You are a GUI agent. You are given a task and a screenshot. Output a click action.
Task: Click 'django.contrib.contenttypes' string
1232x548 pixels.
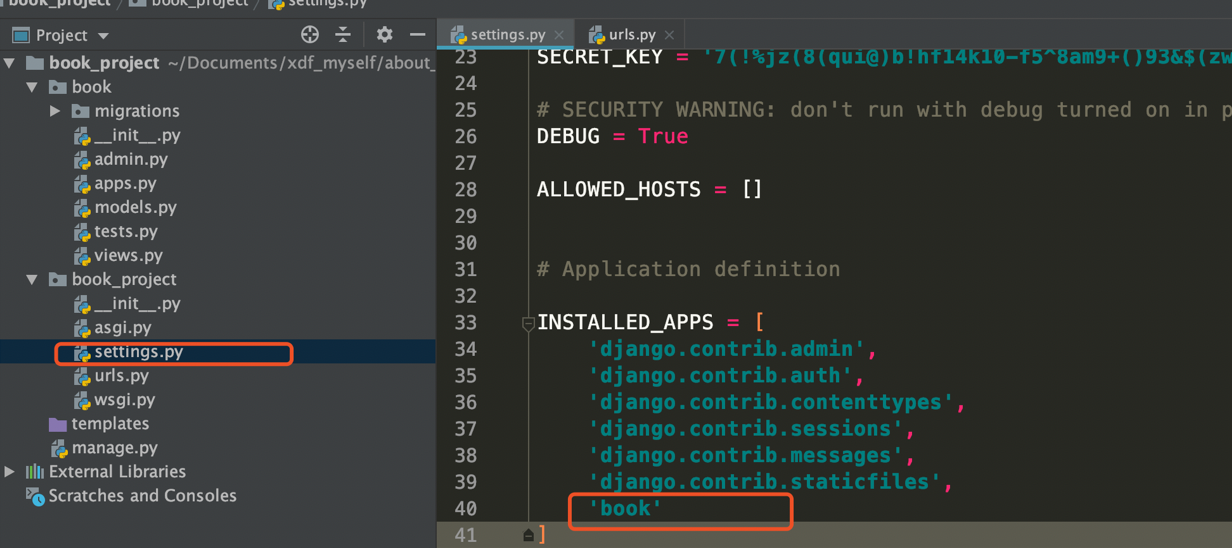771,402
